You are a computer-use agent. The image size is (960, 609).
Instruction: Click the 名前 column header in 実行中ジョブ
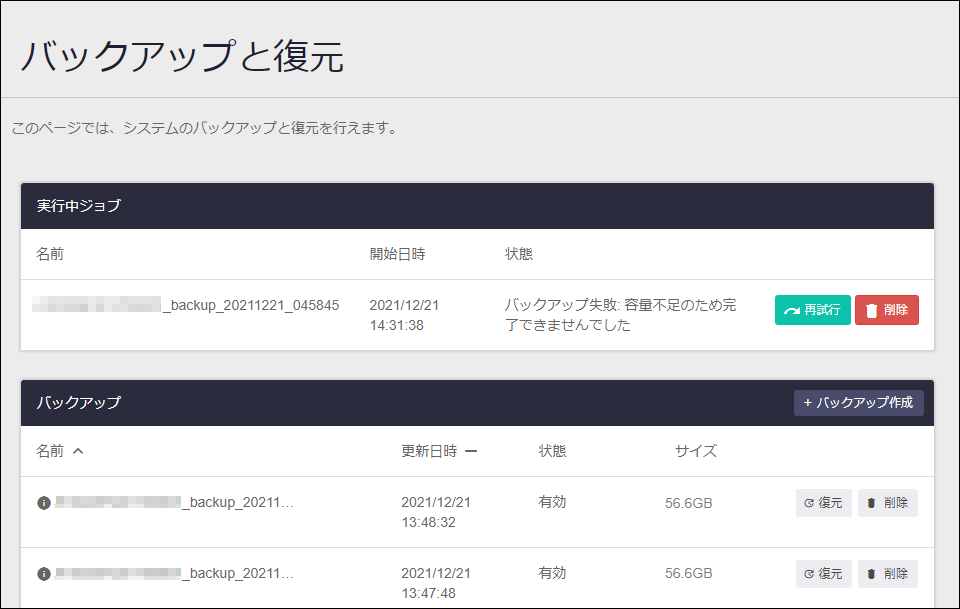50,254
